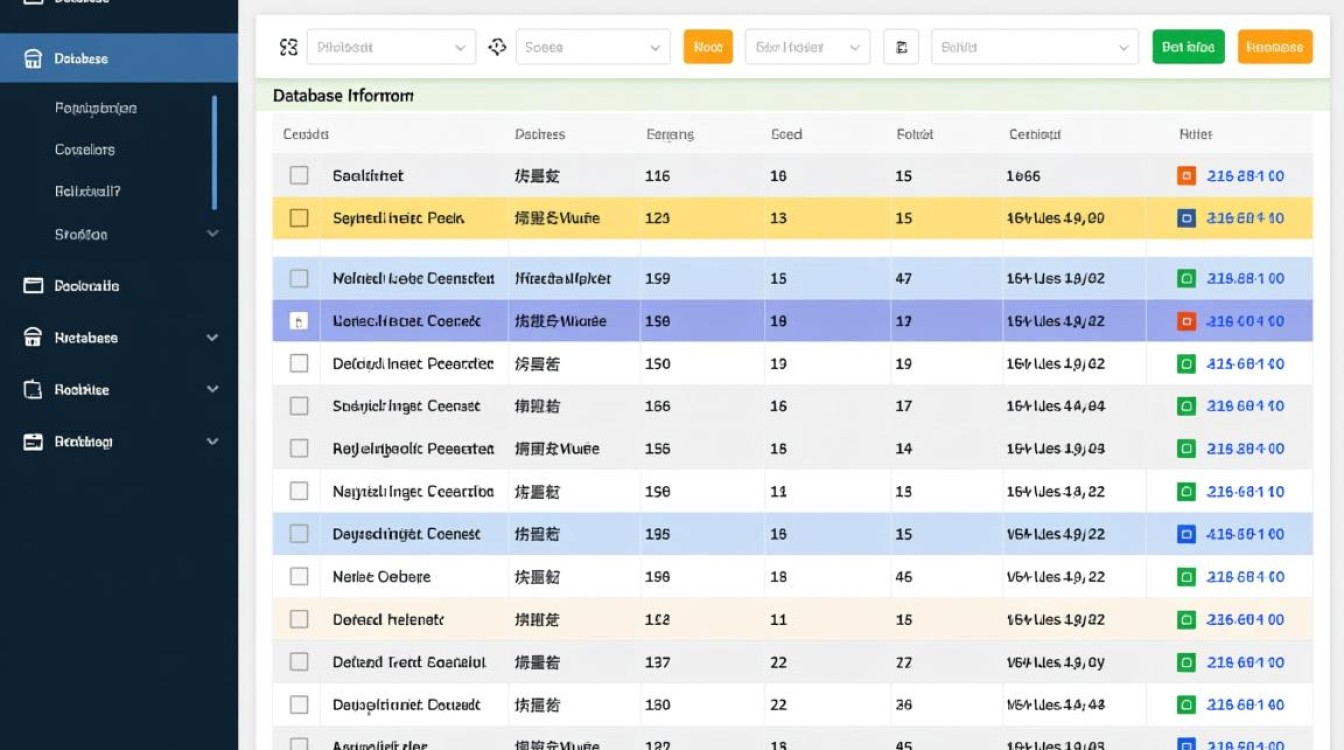The width and height of the screenshot is (1344, 750).
Task: Click the red status icon in the purple highlighted row
Action: pyautogui.click(x=1186, y=322)
